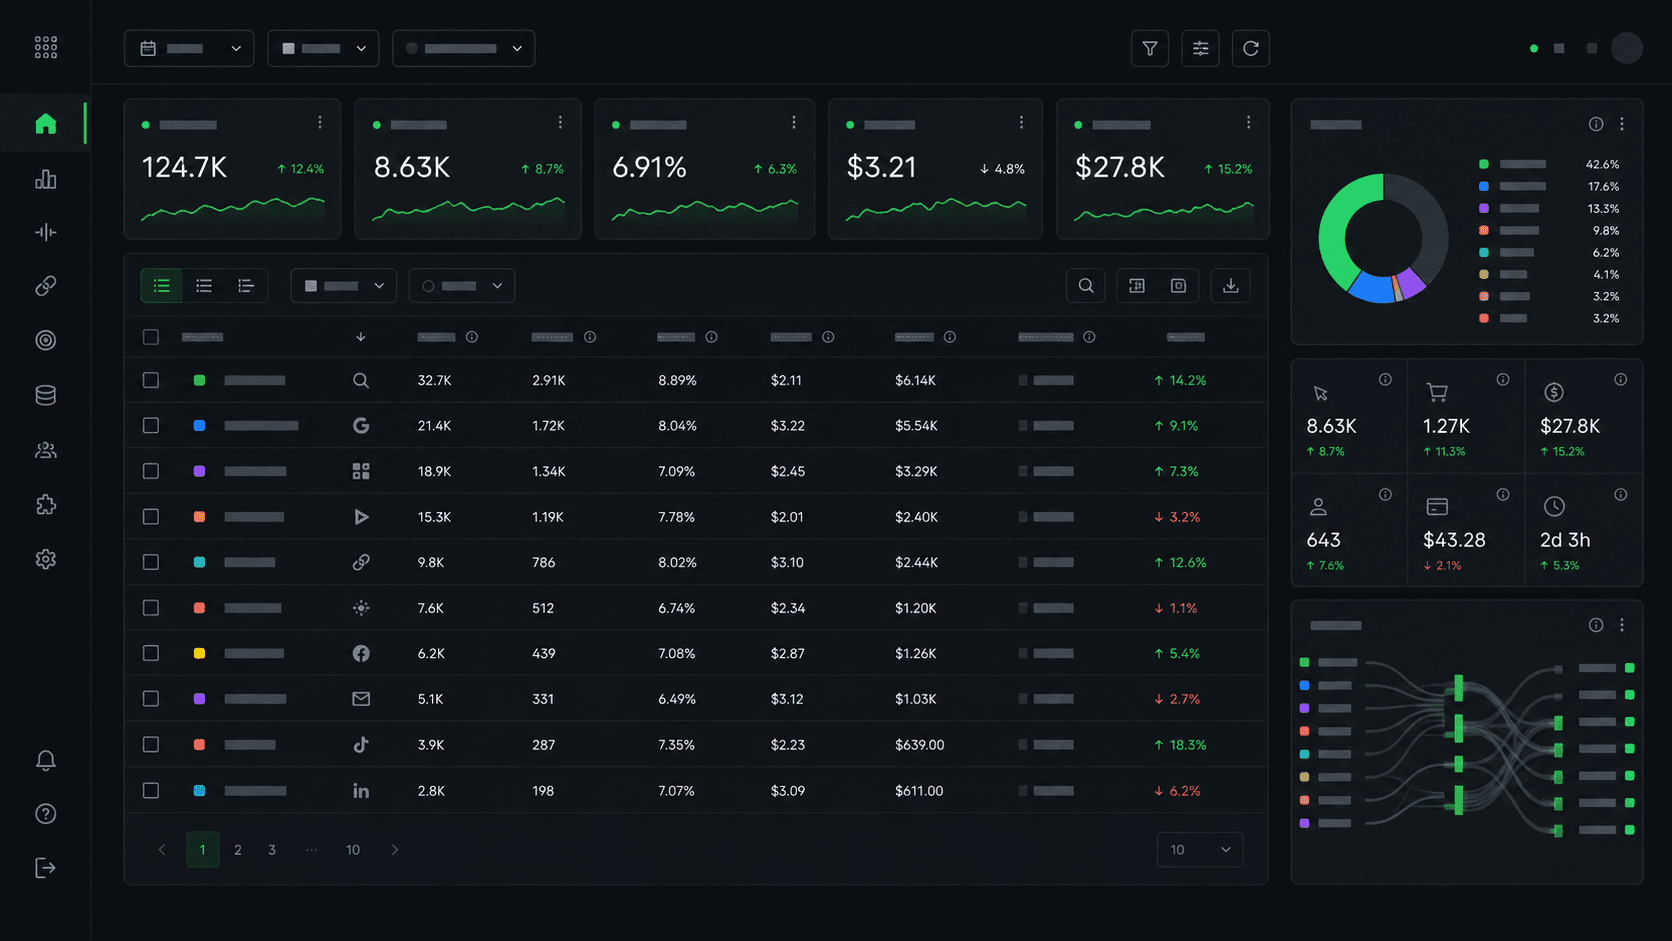
Task: Click green legend swatch beside 42.6%
Action: pos(1484,164)
